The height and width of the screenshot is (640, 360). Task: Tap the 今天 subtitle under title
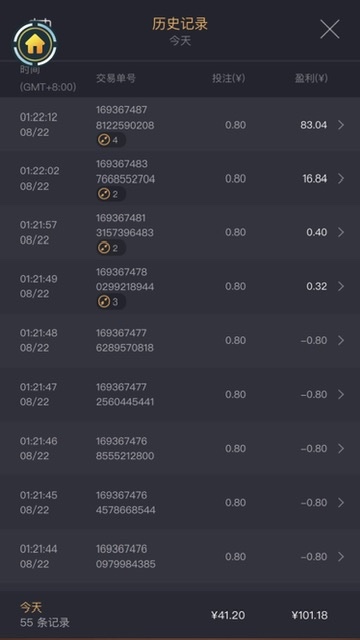click(x=180, y=41)
